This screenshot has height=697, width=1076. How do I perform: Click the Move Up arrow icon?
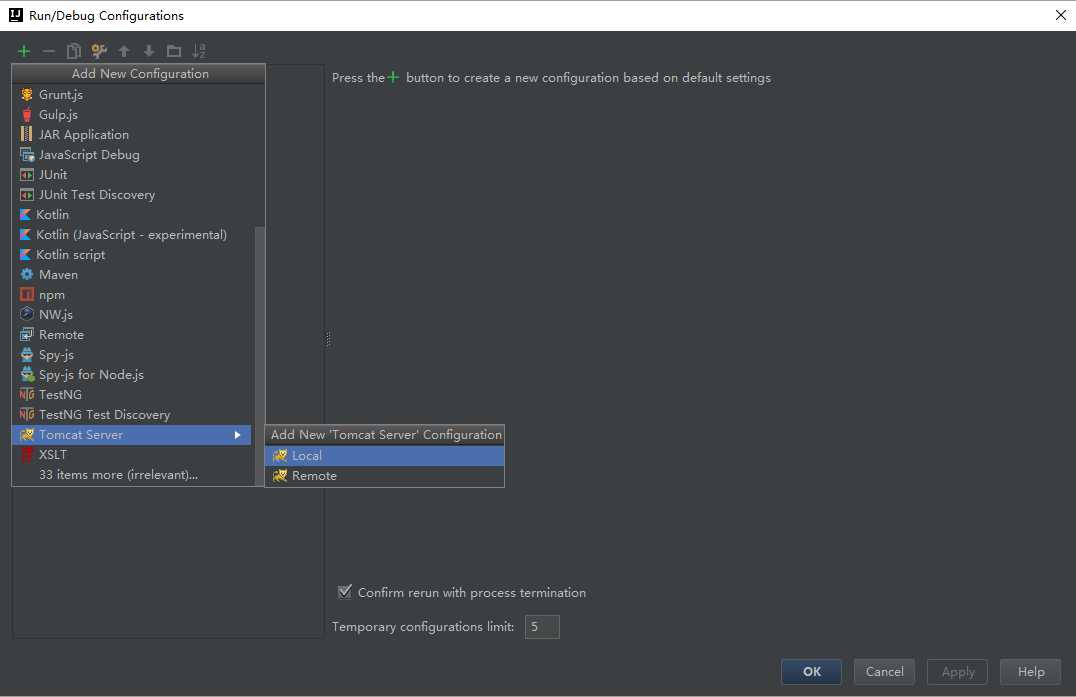[x=124, y=51]
